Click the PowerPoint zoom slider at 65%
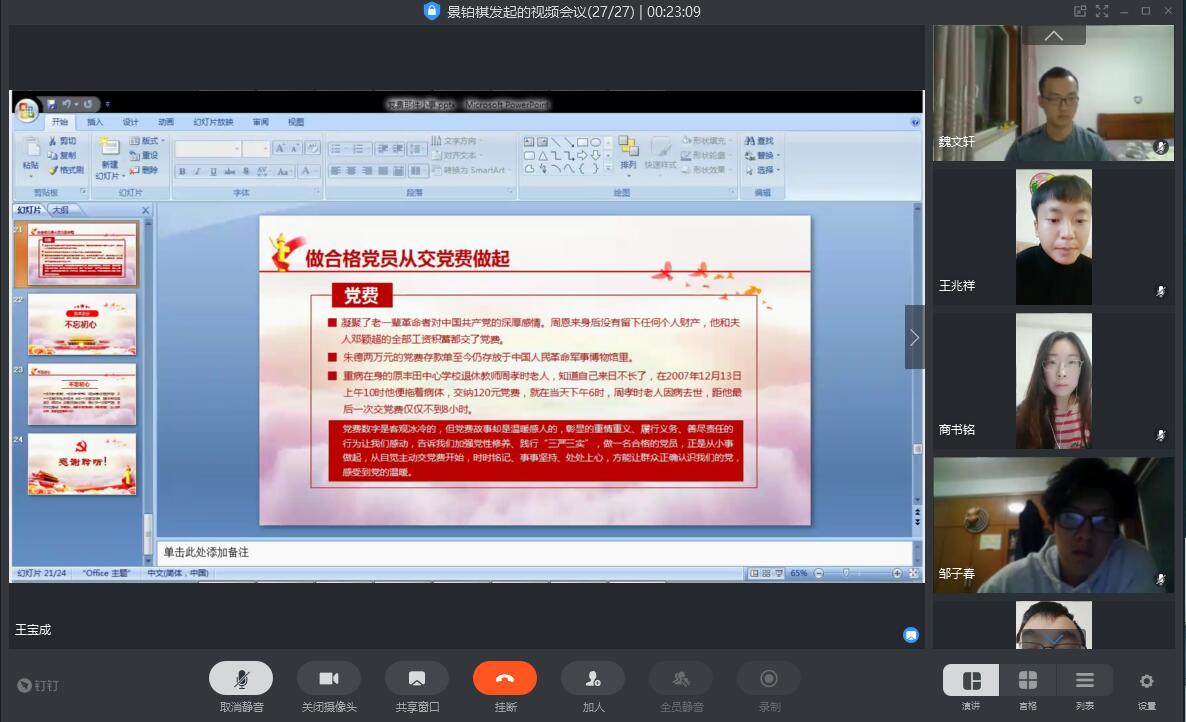The image size is (1186, 722). (x=847, y=573)
